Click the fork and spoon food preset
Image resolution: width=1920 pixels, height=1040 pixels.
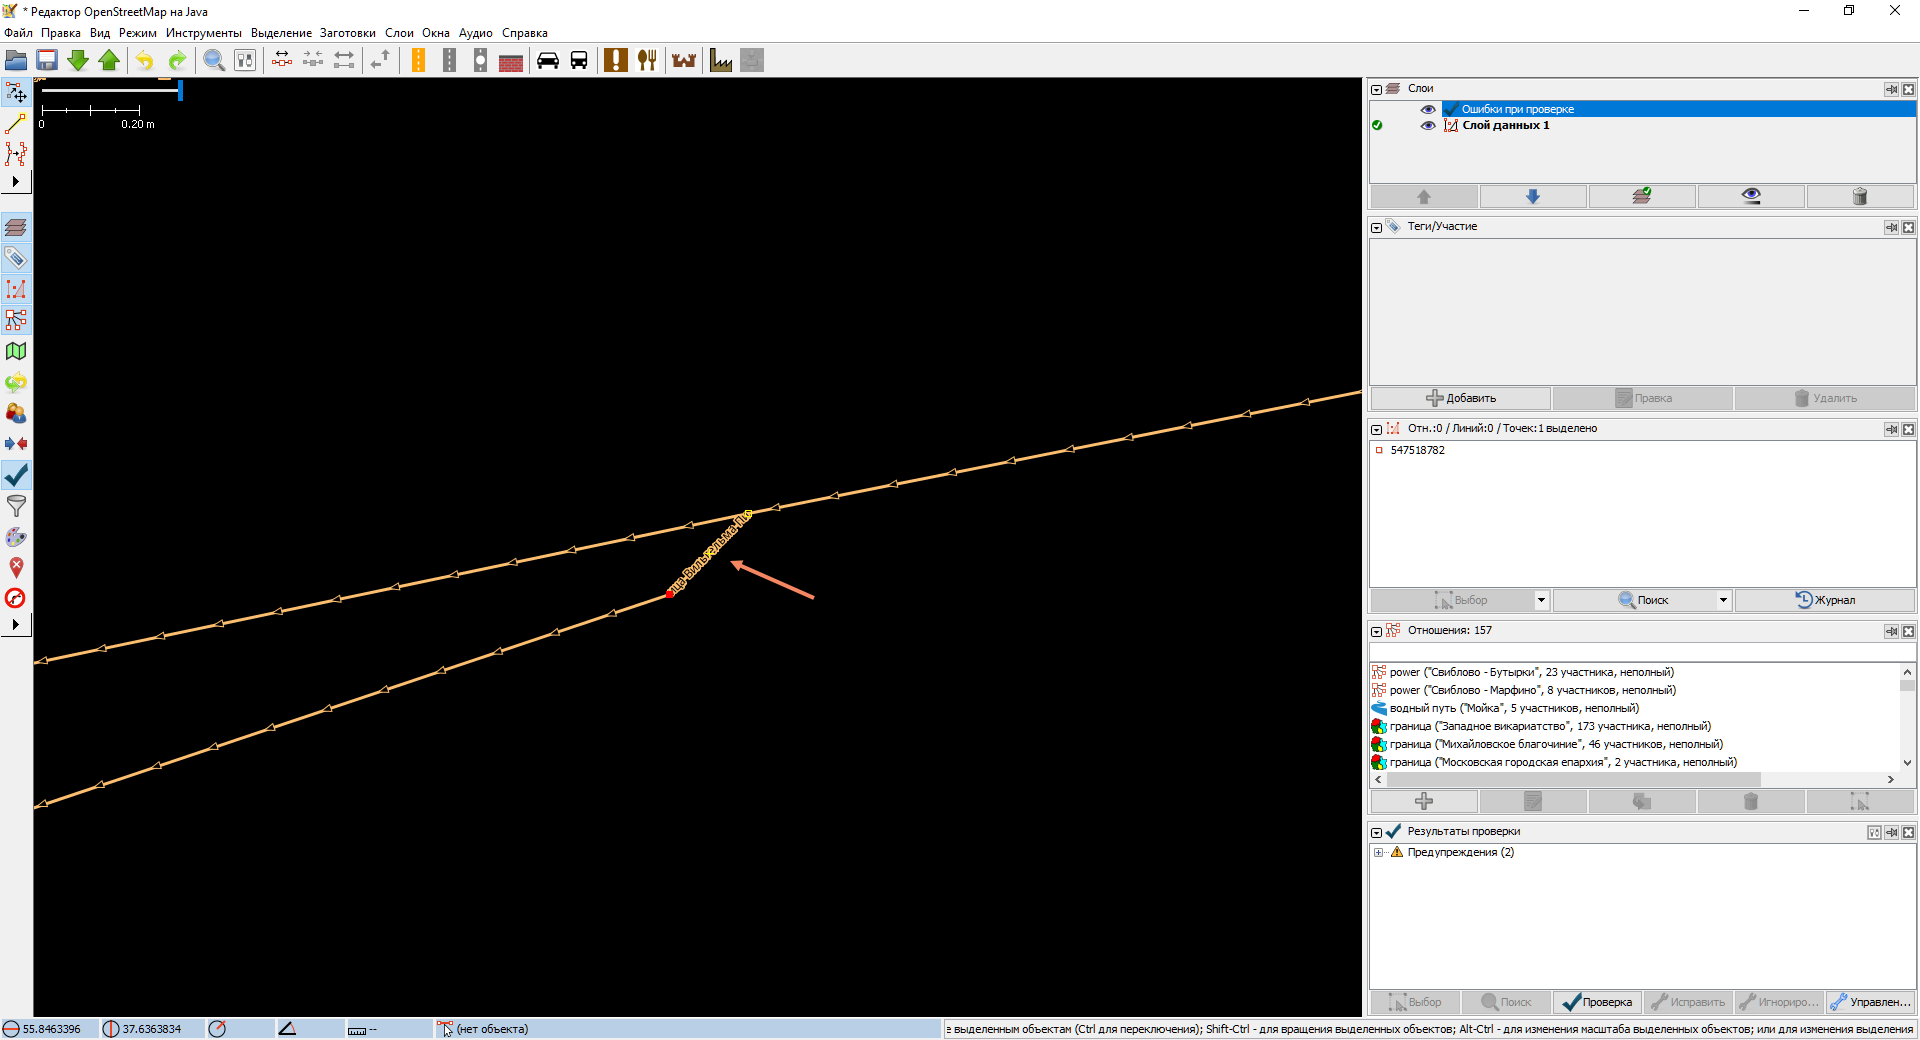pyautogui.click(x=647, y=60)
